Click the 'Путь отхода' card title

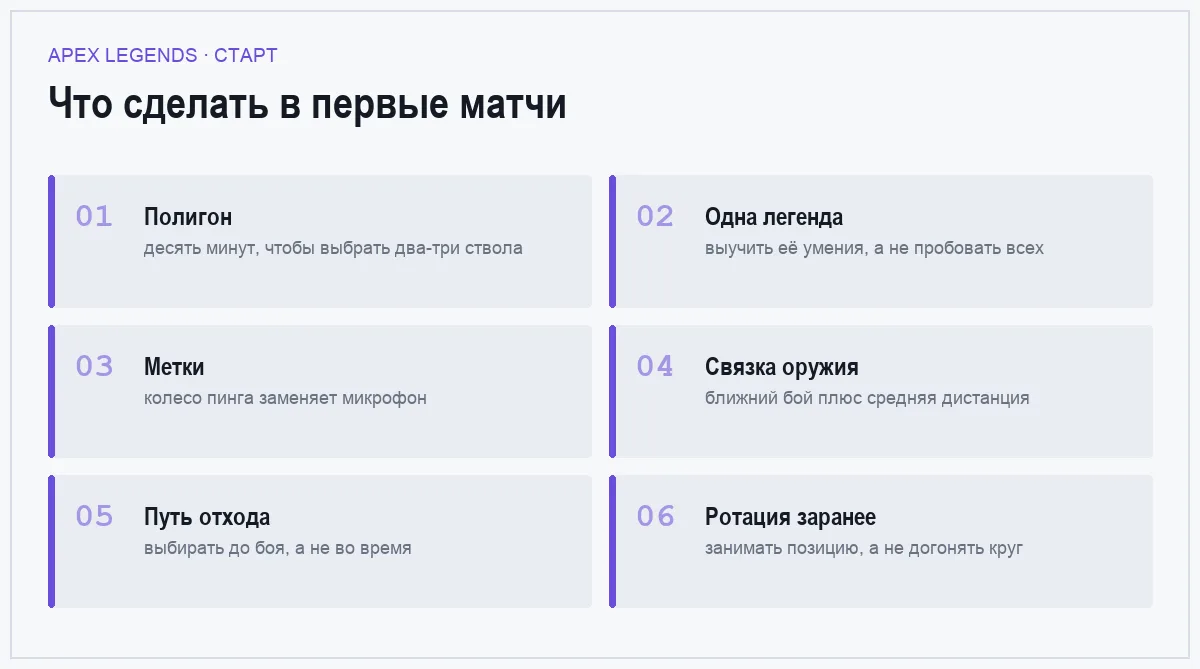point(207,517)
